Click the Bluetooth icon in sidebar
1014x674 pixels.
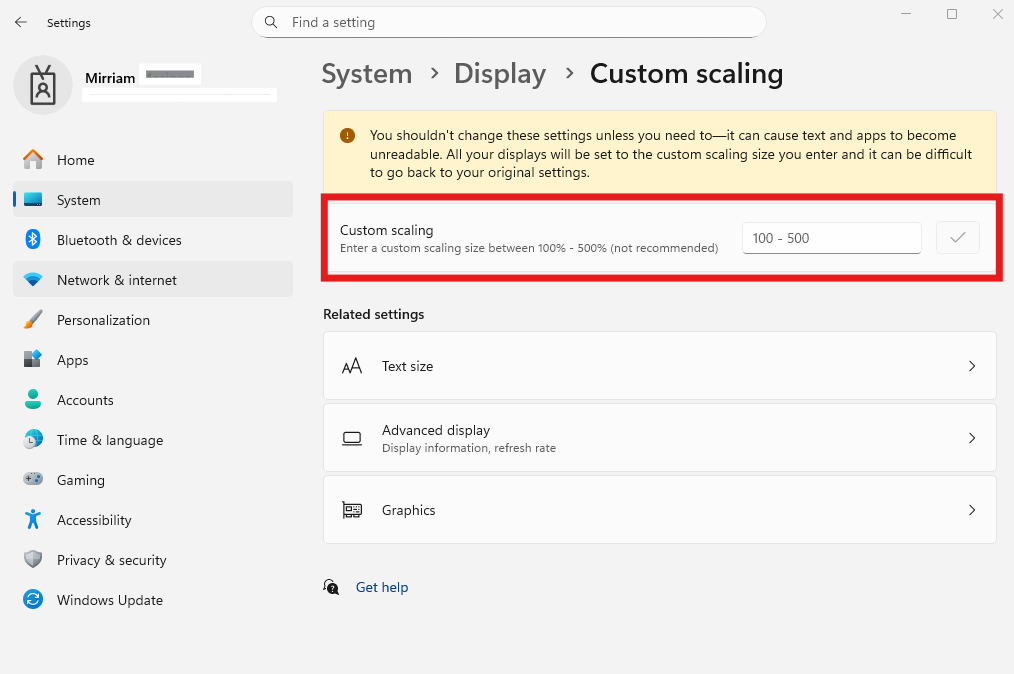click(33, 239)
